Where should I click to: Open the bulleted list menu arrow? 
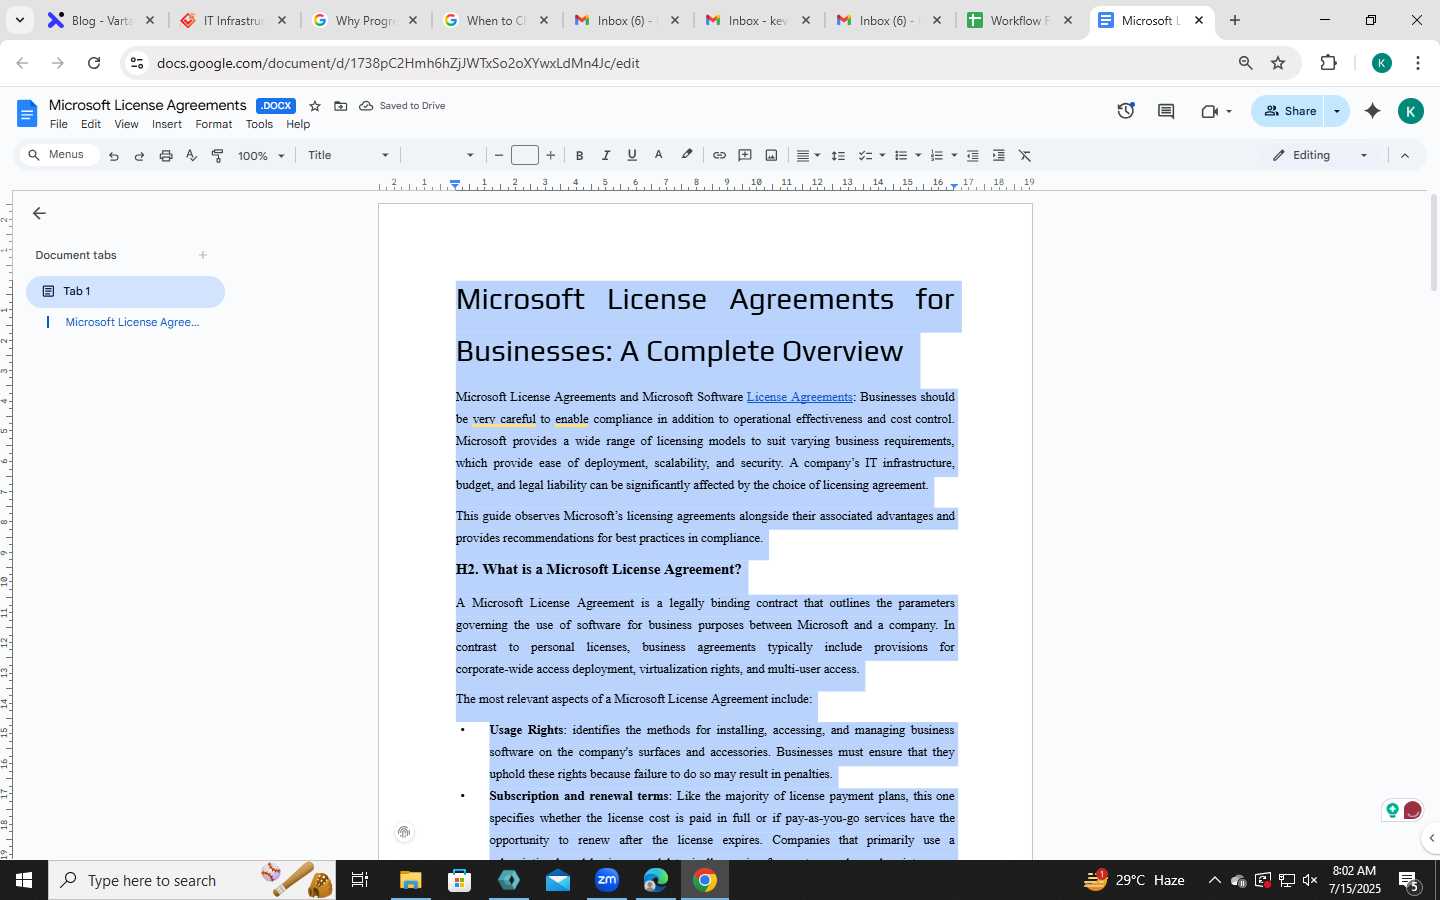click(x=918, y=156)
